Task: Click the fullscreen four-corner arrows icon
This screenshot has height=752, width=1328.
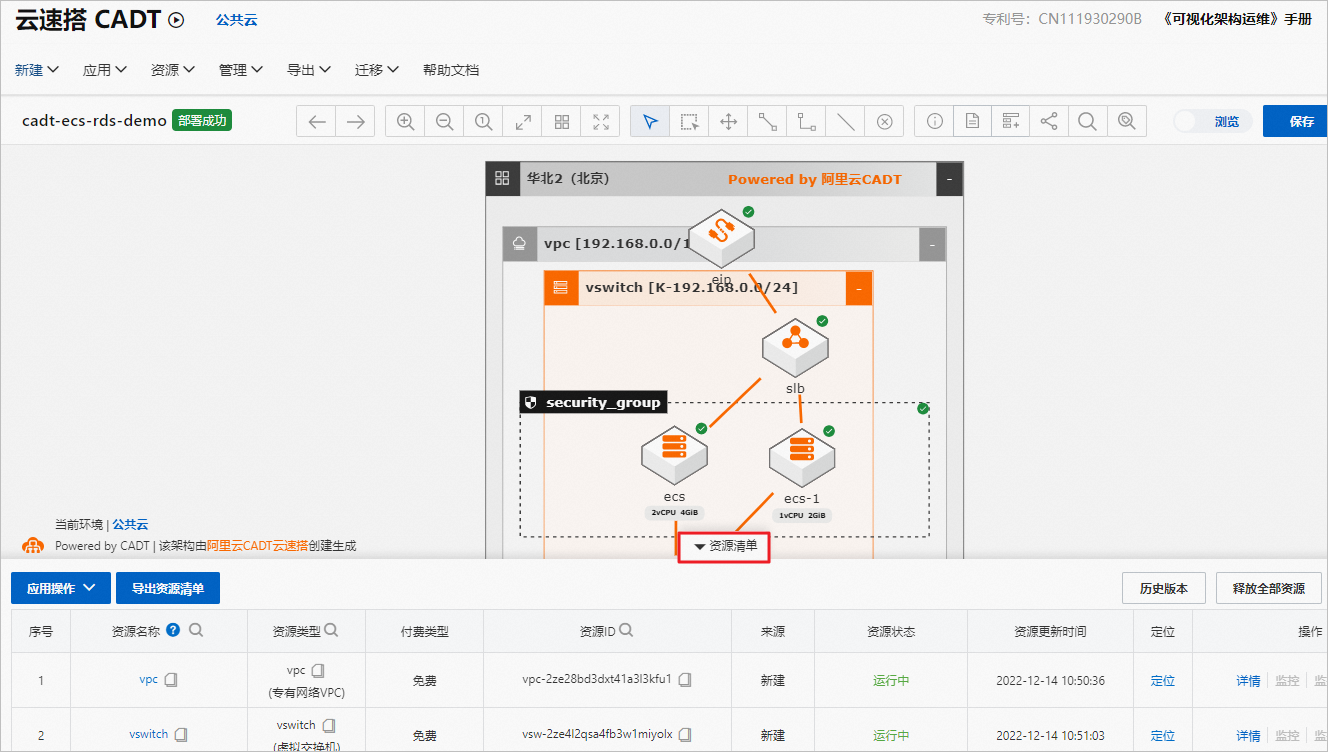Action: pyautogui.click(x=601, y=122)
